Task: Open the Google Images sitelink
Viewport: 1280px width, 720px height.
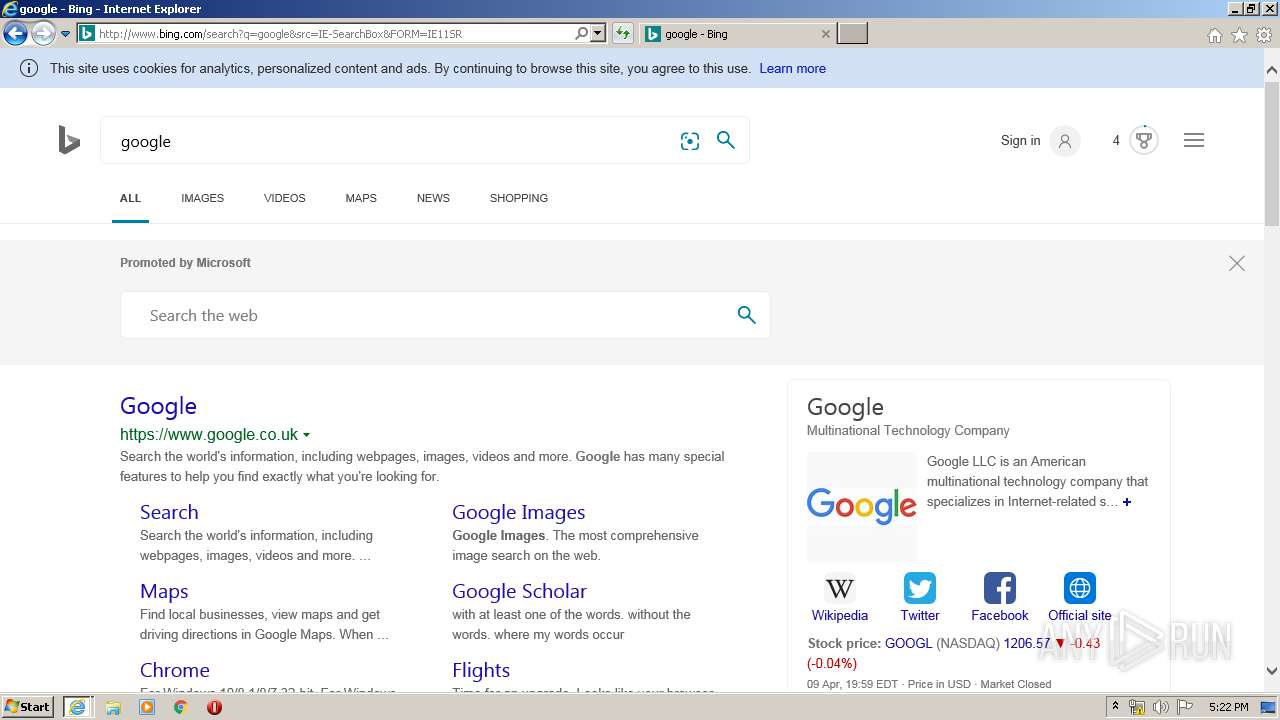Action: click(518, 512)
